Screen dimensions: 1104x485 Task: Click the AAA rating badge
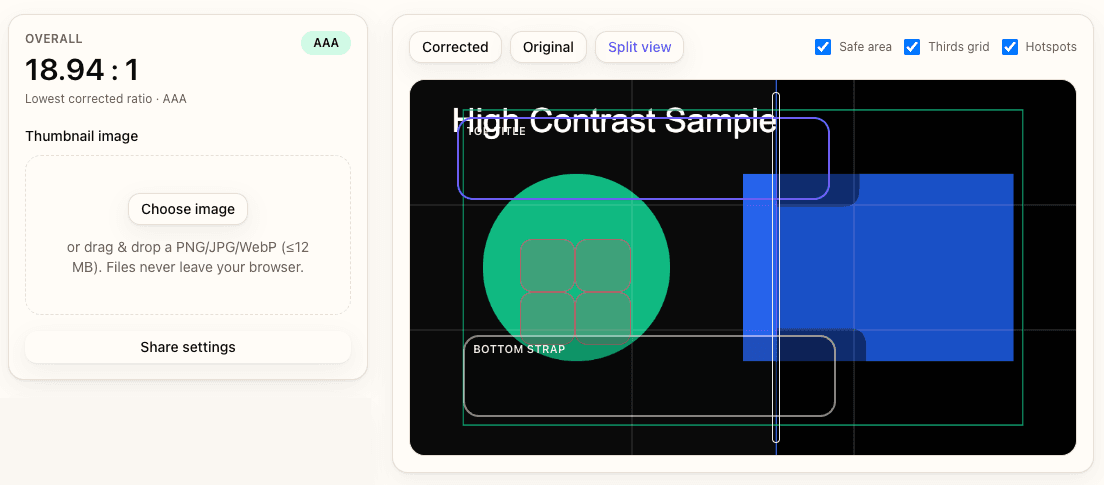(x=326, y=43)
